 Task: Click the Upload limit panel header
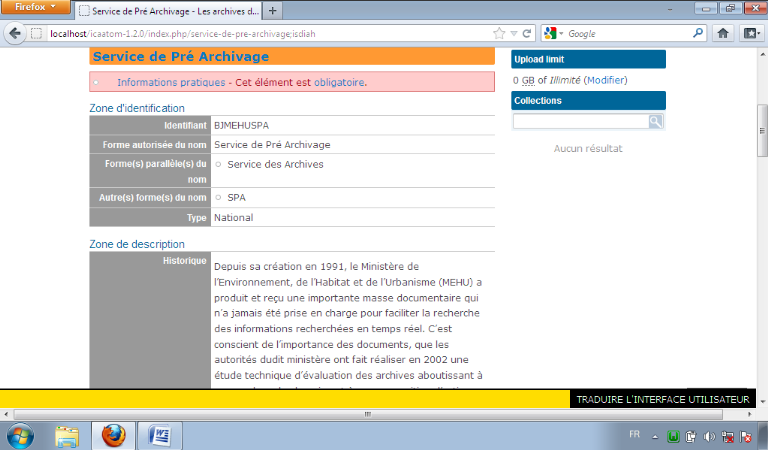[588, 59]
